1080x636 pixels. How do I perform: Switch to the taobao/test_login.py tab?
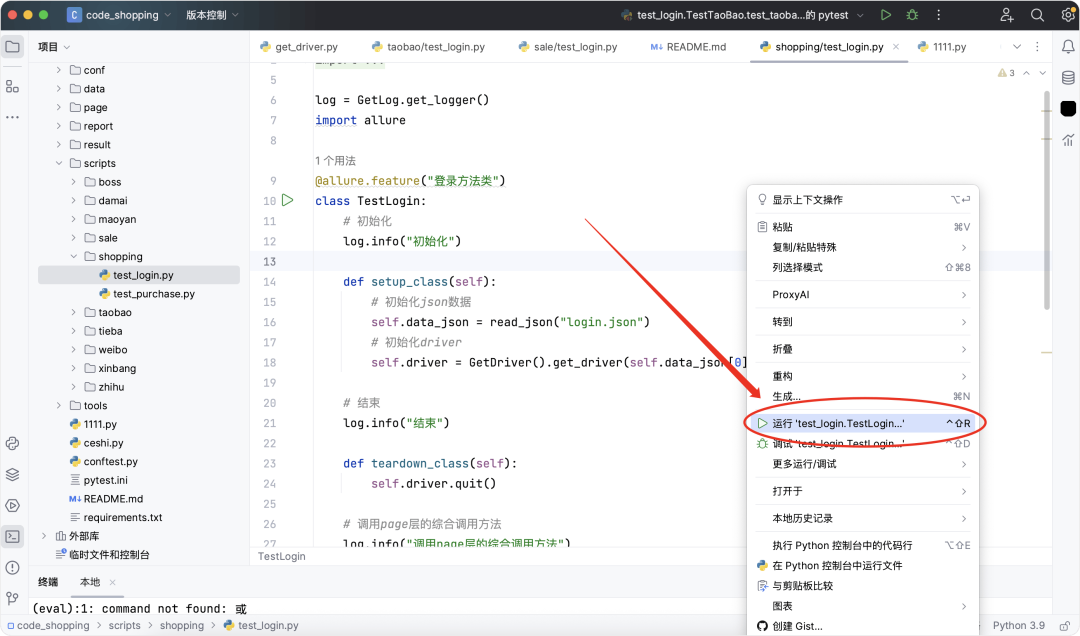[428, 47]
